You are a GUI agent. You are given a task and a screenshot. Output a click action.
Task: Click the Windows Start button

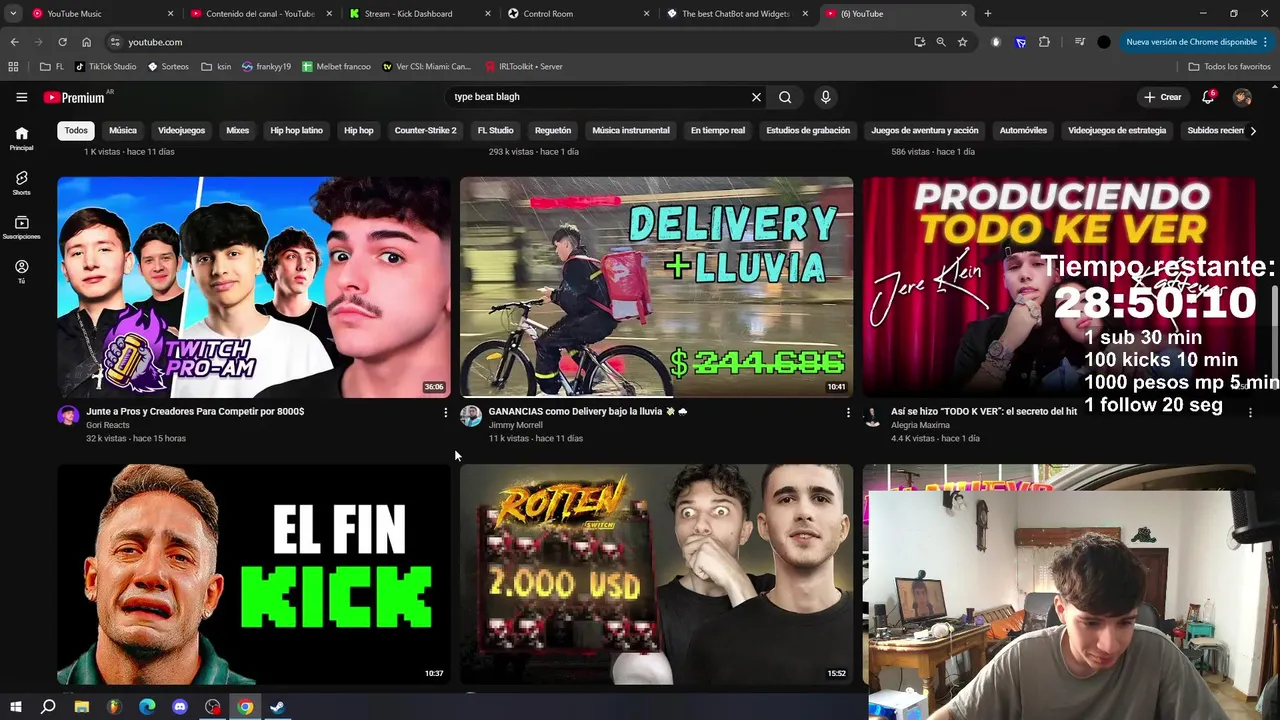pyautogui.click(x=16, y=707)
